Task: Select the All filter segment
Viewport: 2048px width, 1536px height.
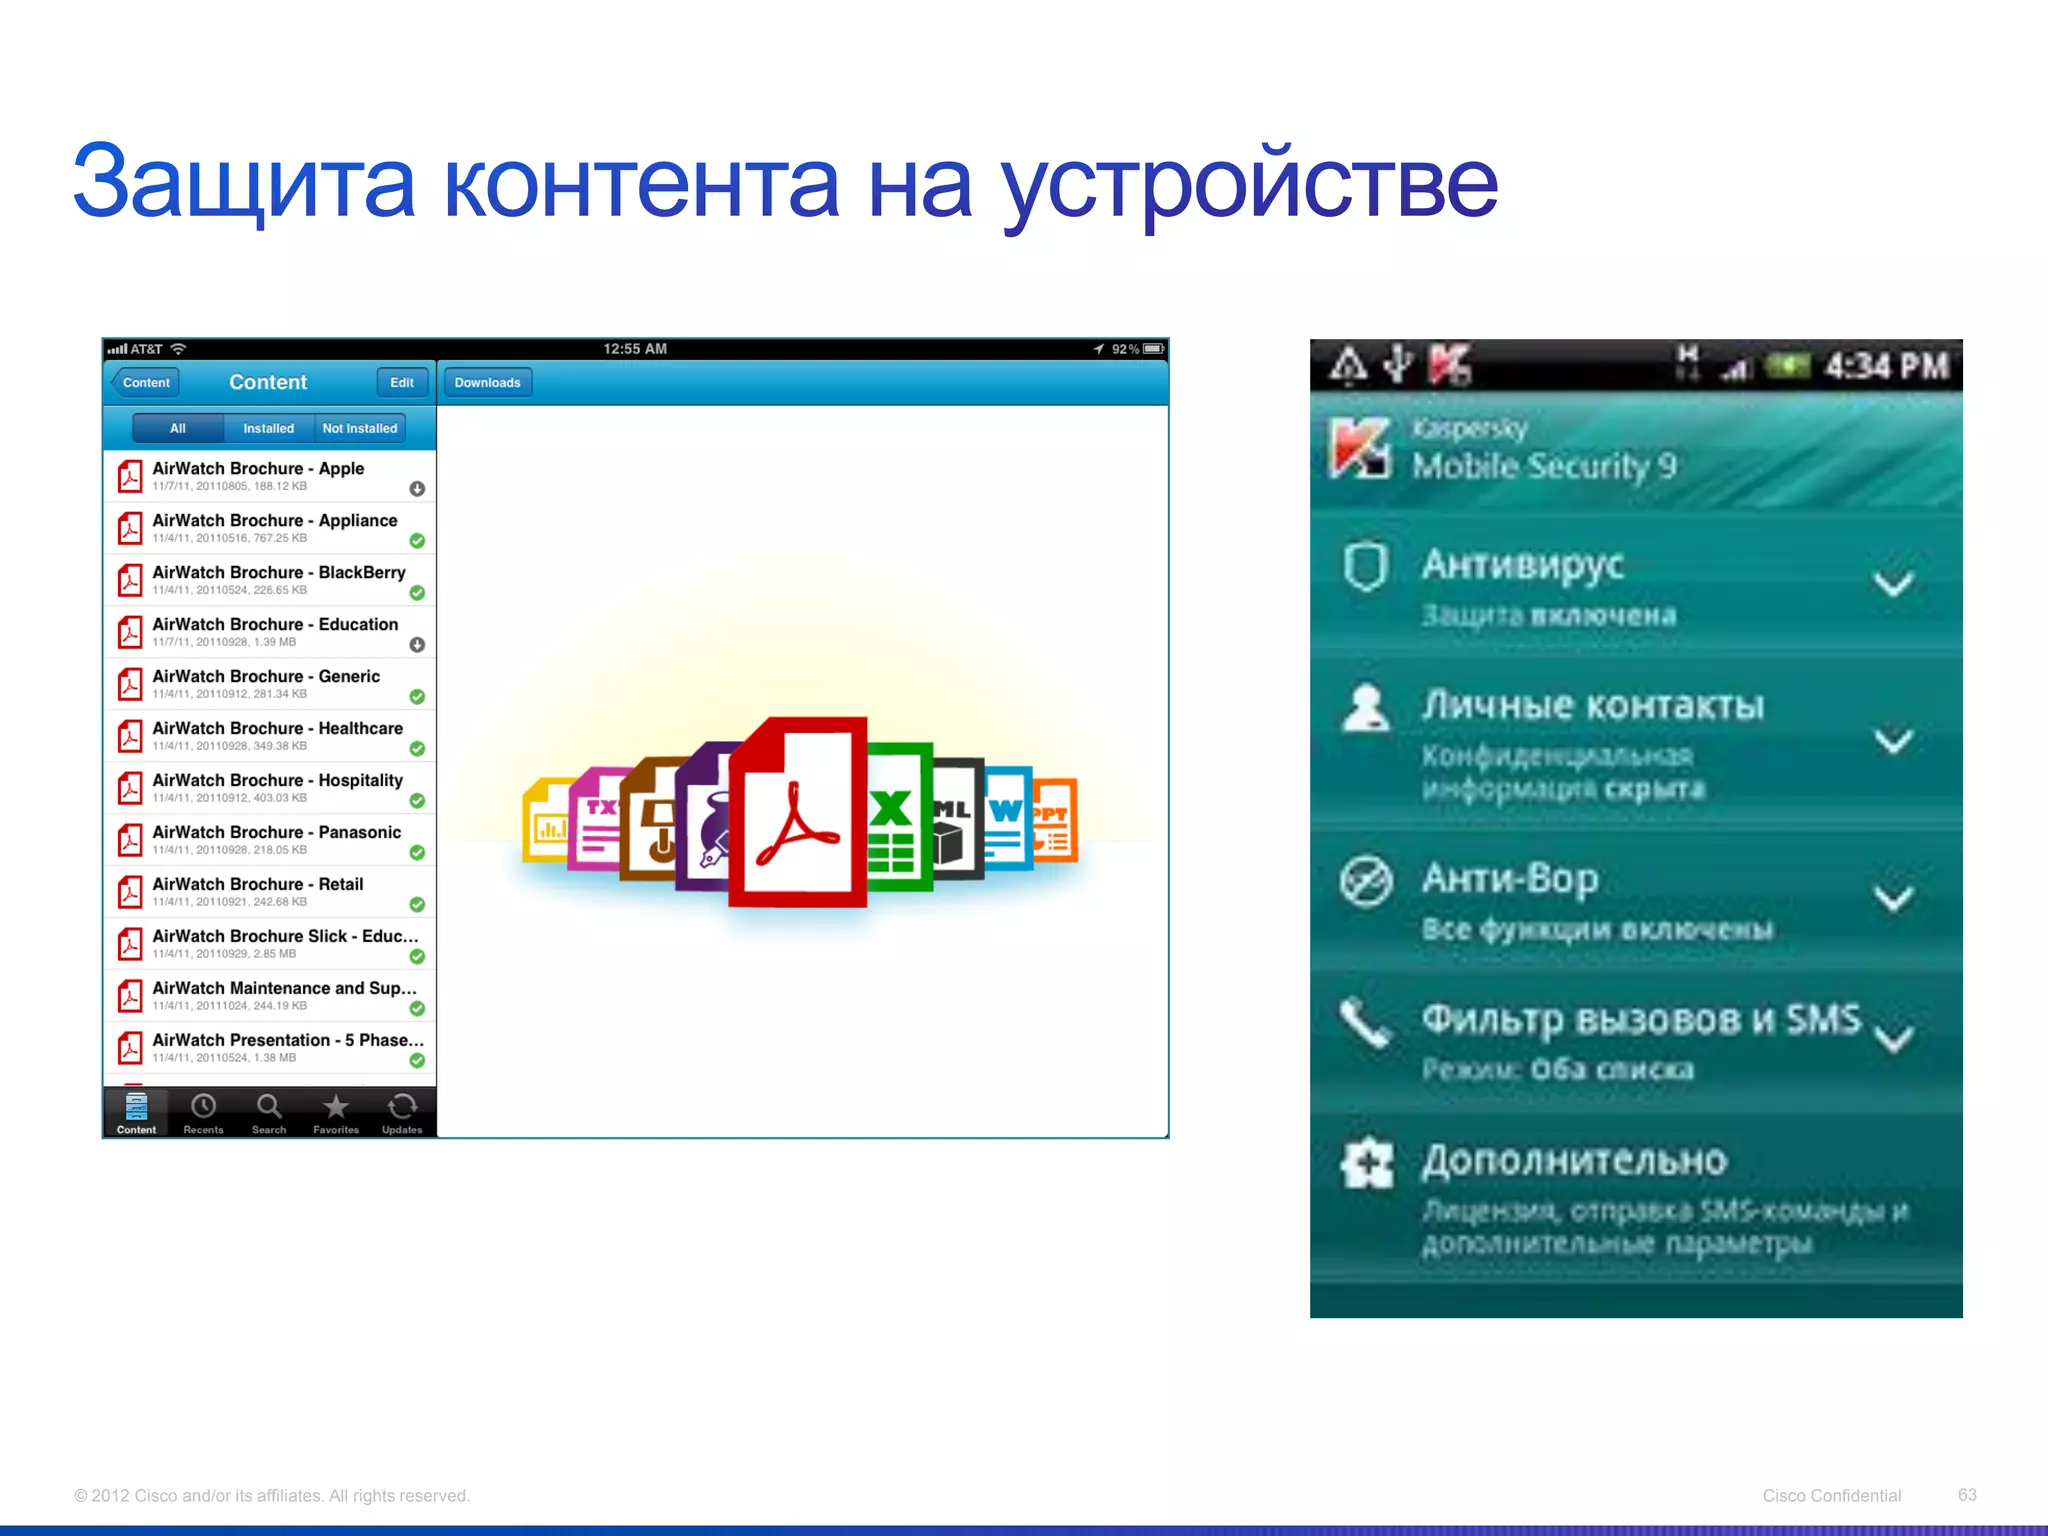Action: (178, 428)
